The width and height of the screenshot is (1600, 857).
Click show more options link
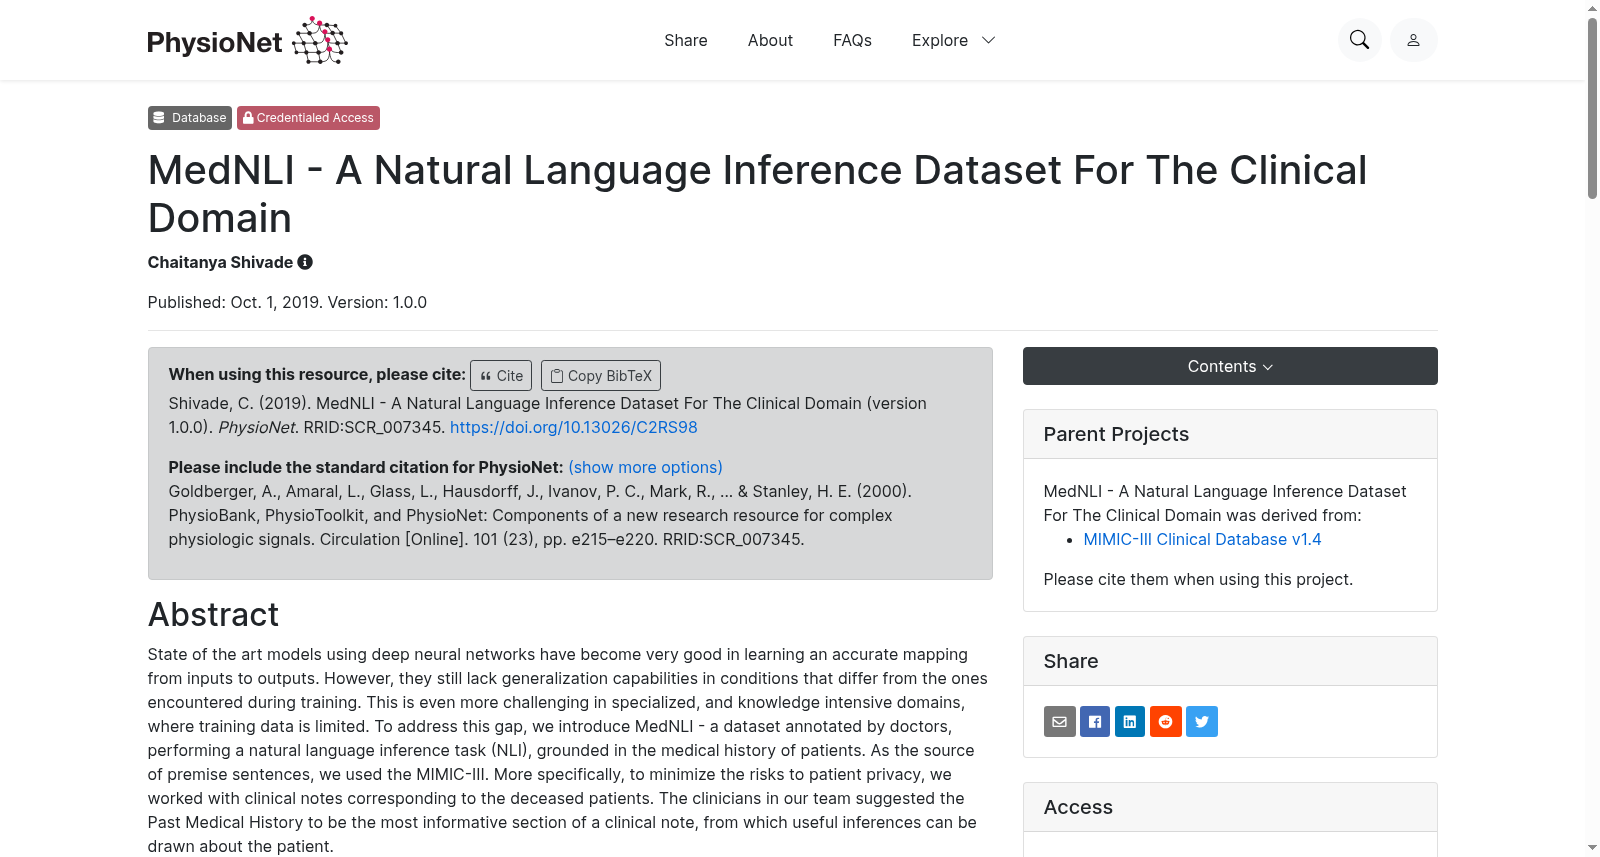645,467
